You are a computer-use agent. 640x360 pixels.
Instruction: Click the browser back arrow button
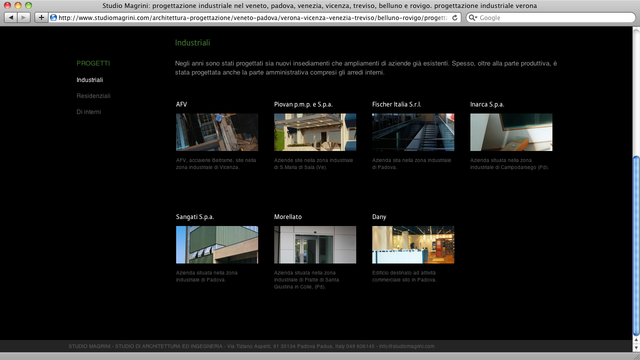[11, 18]
